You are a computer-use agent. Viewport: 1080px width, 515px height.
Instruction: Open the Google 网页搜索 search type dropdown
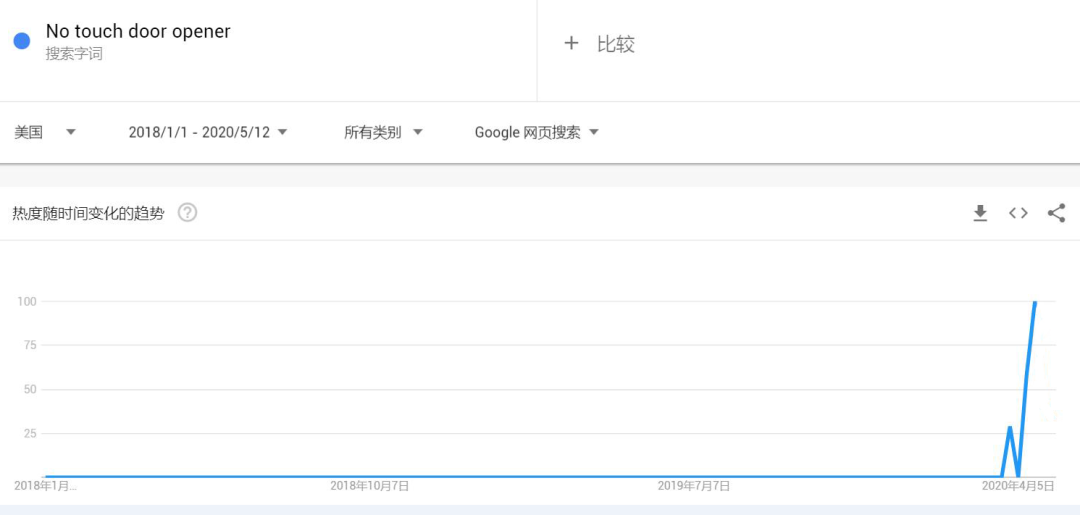point(537,132)
